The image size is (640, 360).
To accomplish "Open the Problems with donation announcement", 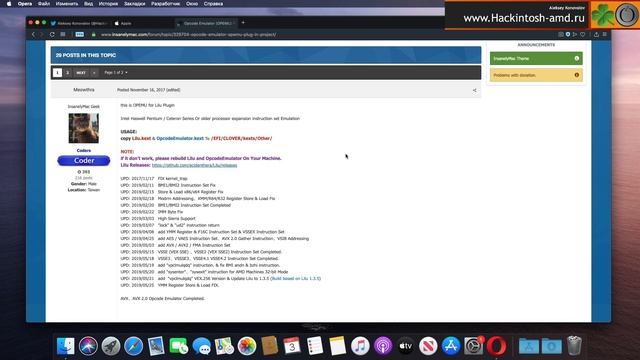I will [536, 75].
